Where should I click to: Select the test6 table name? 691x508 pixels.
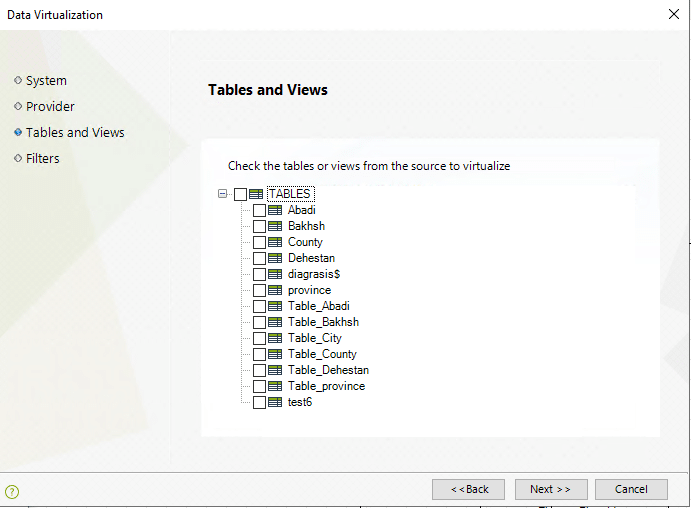pos(300,402)
